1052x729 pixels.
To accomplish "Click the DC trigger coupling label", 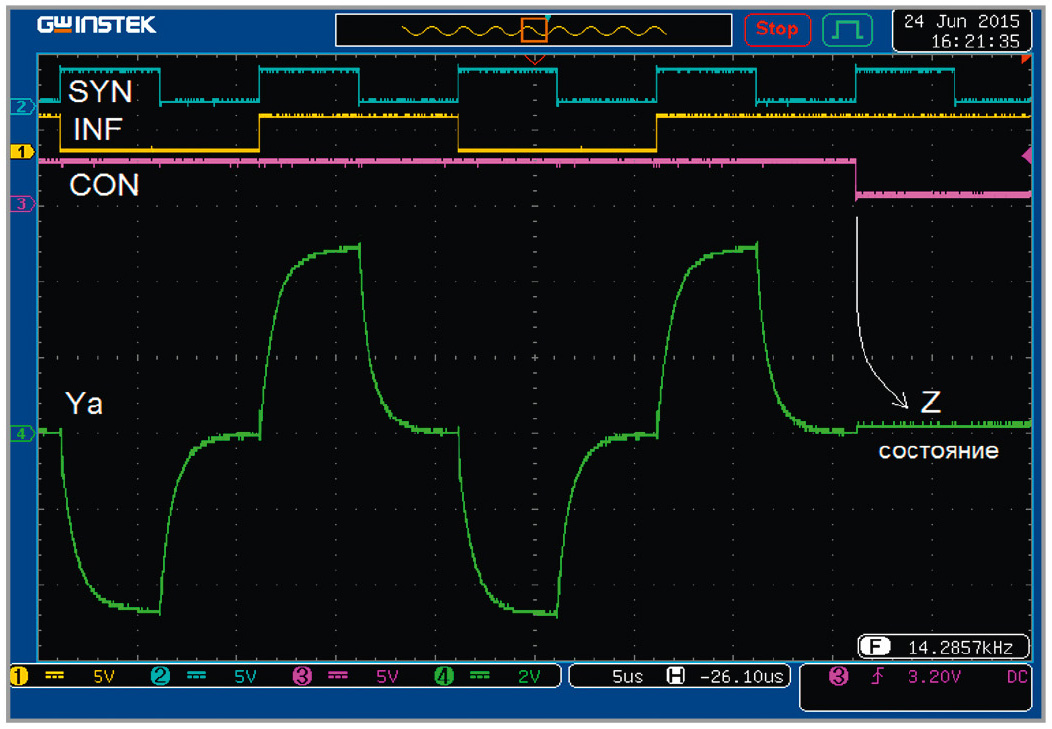I will click(x=1017, y=677).
